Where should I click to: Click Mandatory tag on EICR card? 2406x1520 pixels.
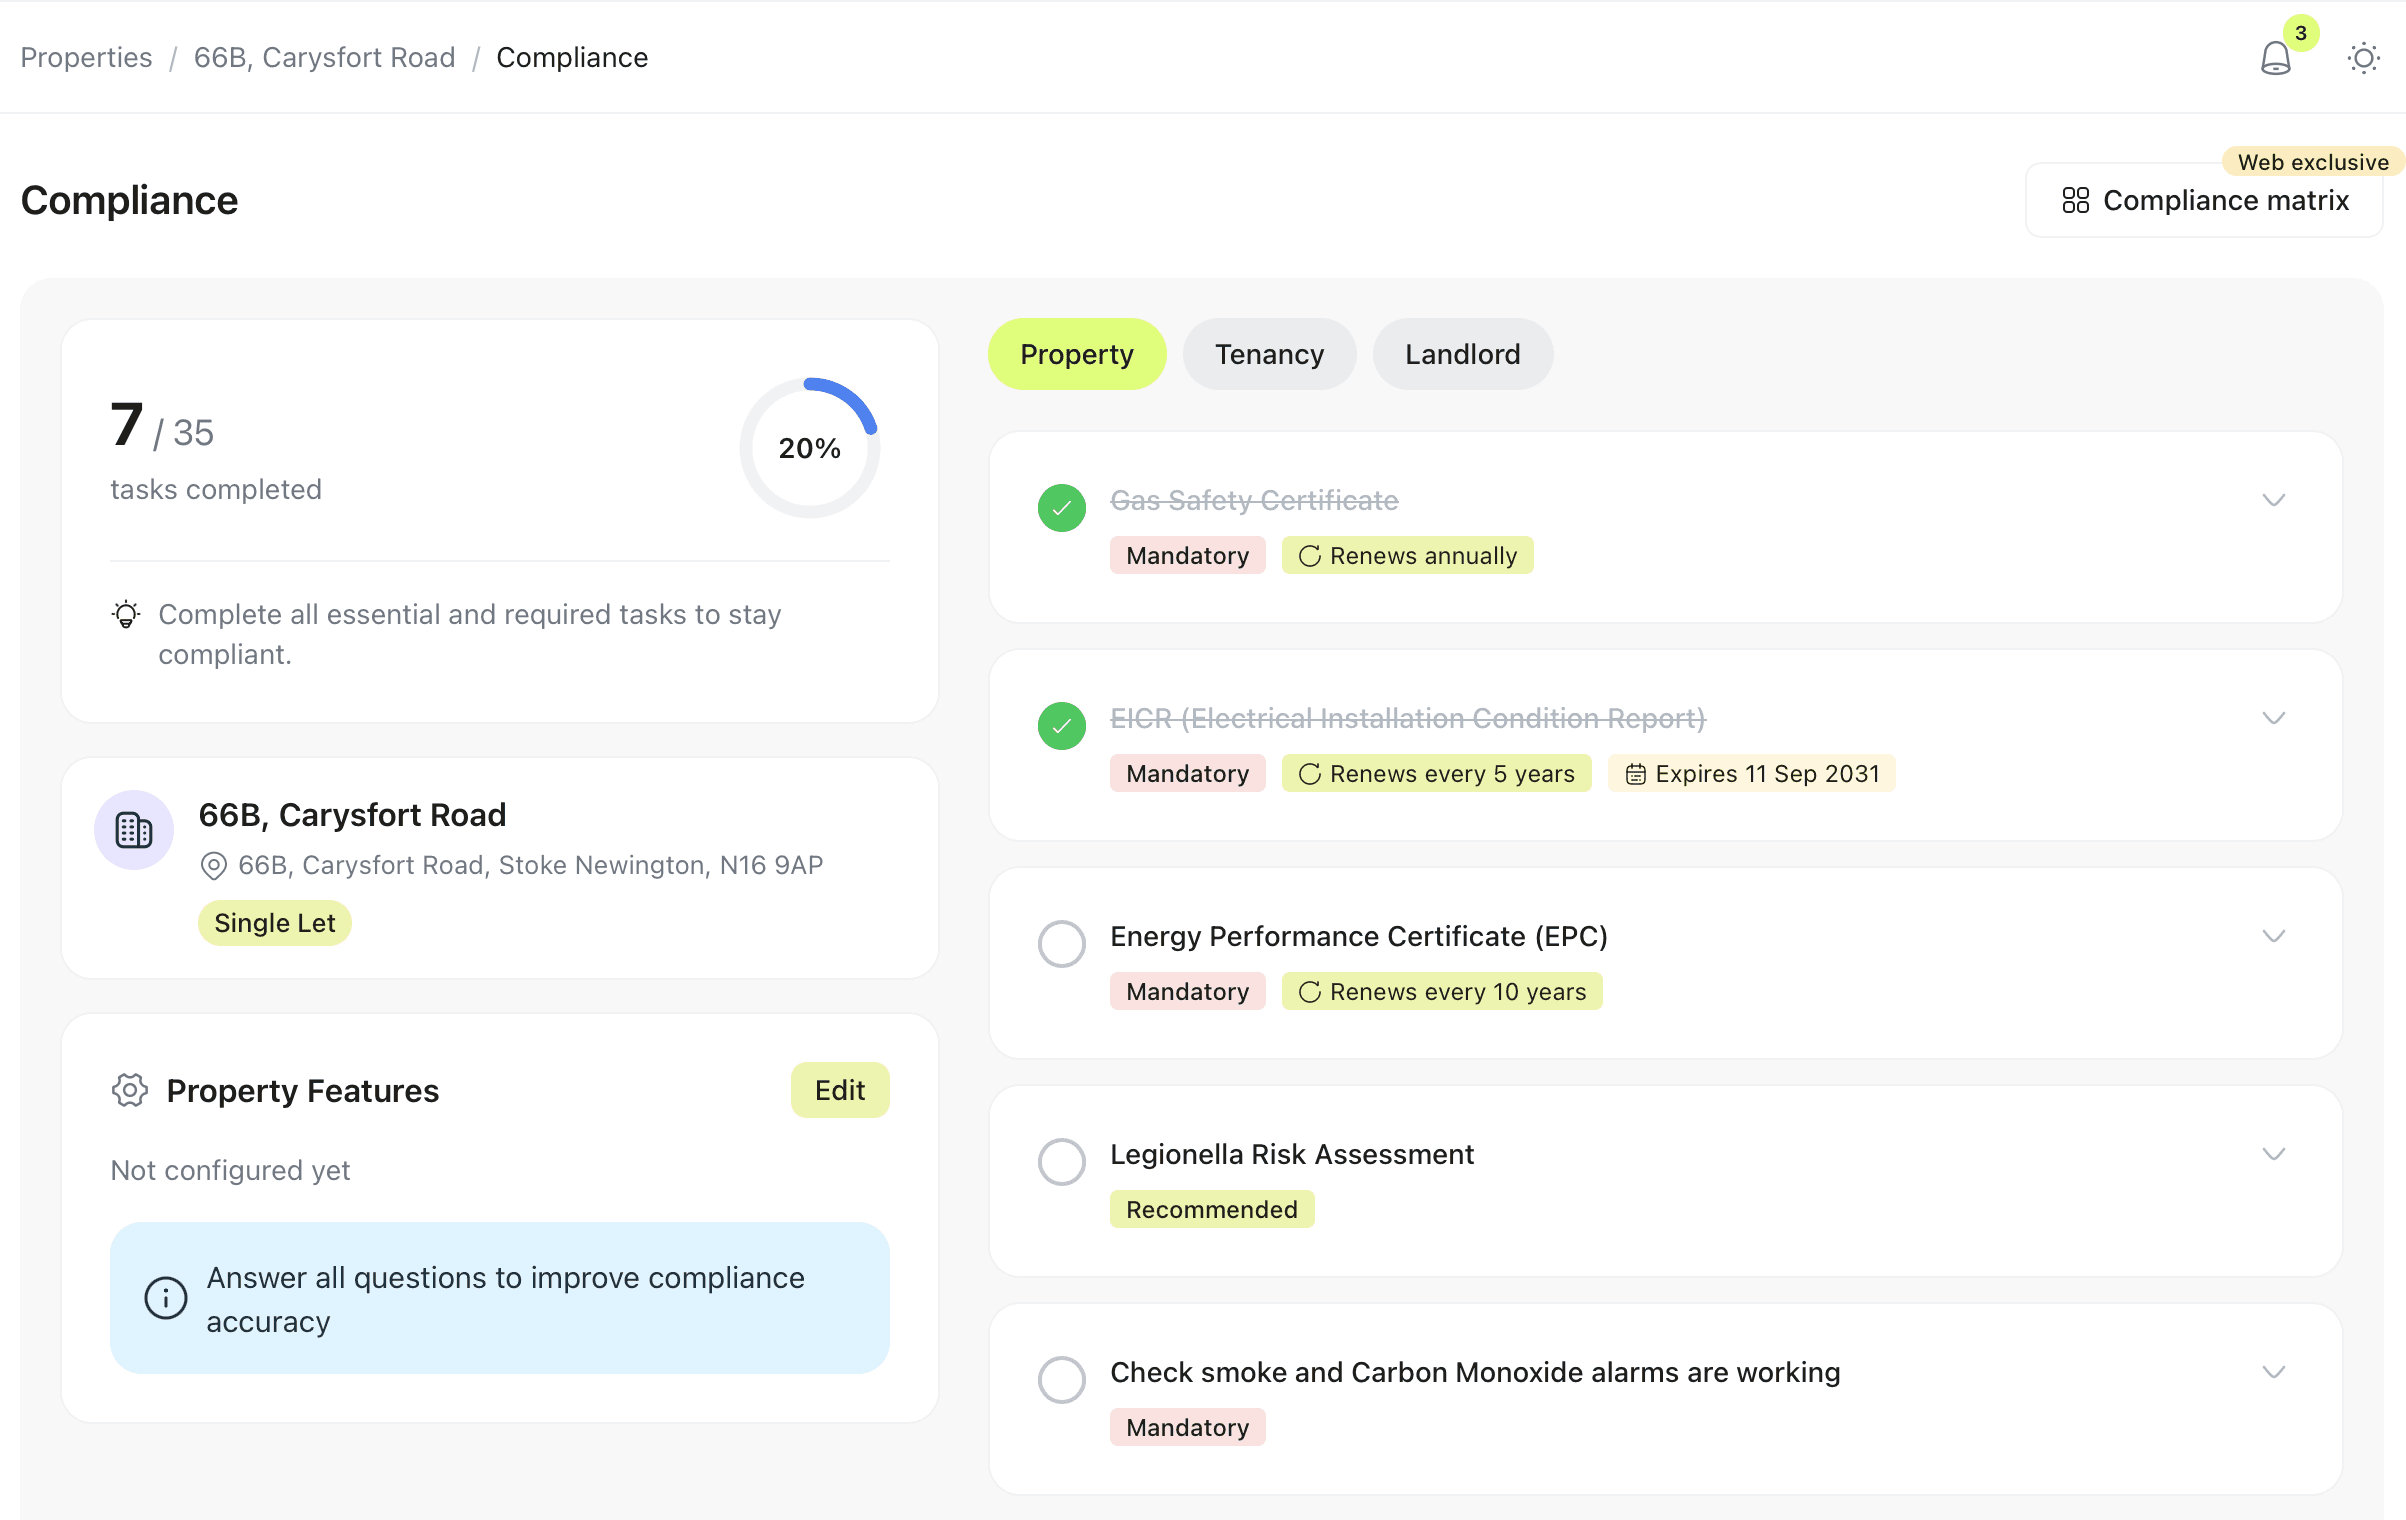1187,774
